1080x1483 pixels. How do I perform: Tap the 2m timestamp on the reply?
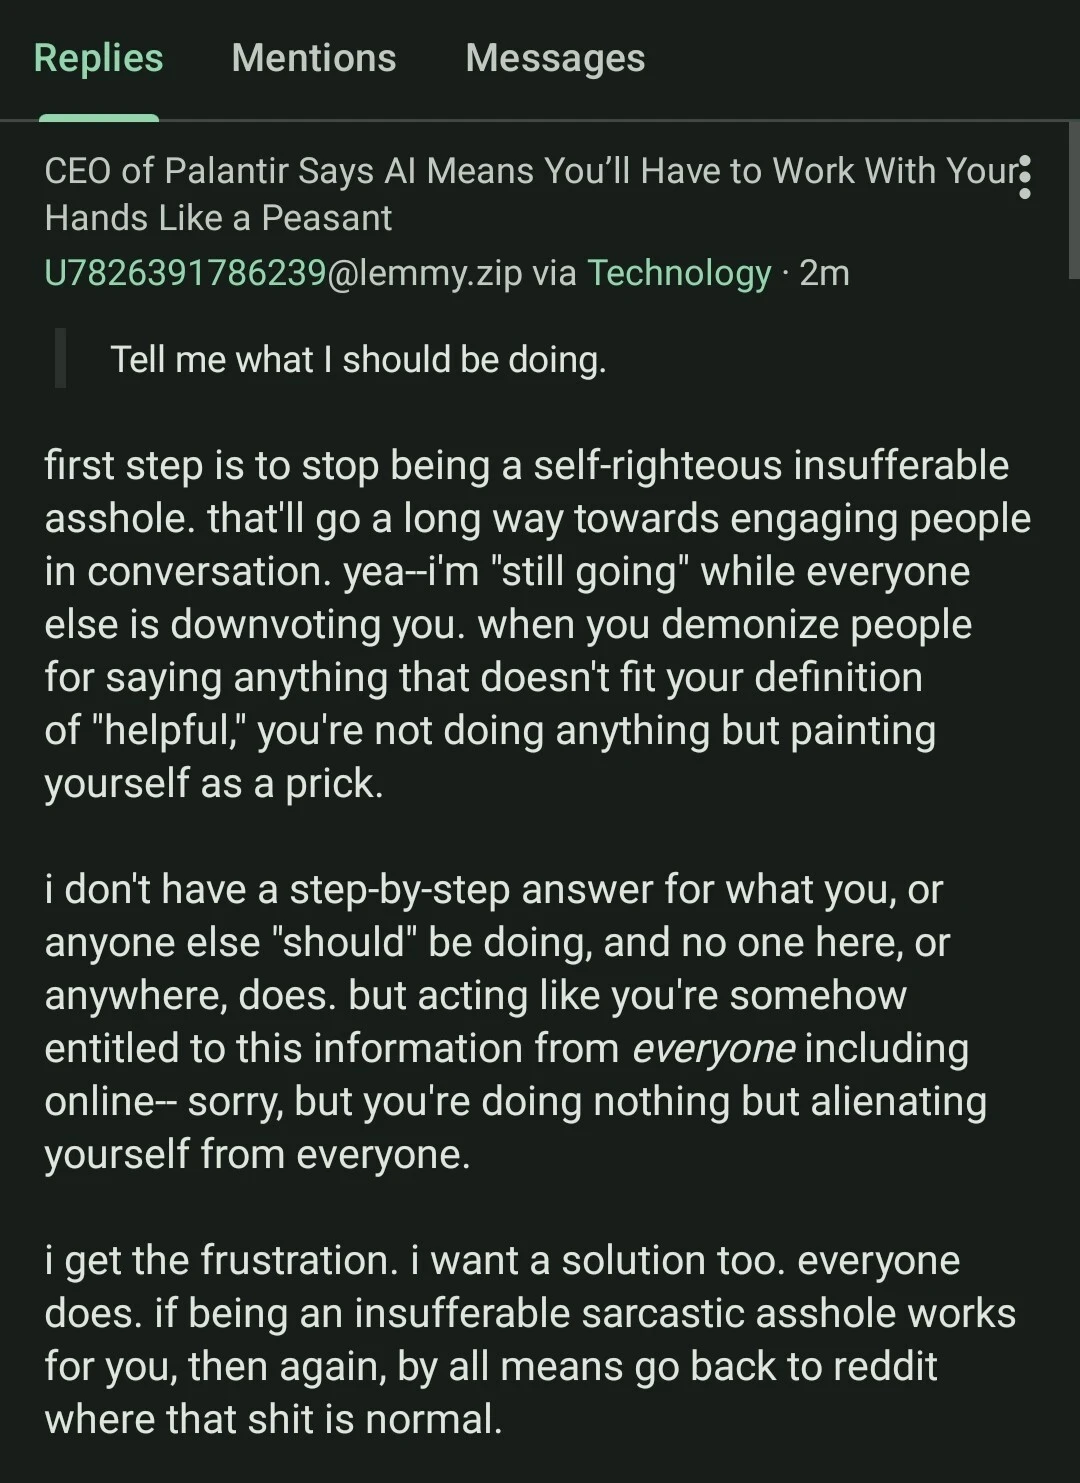click(x=826, y=272)
